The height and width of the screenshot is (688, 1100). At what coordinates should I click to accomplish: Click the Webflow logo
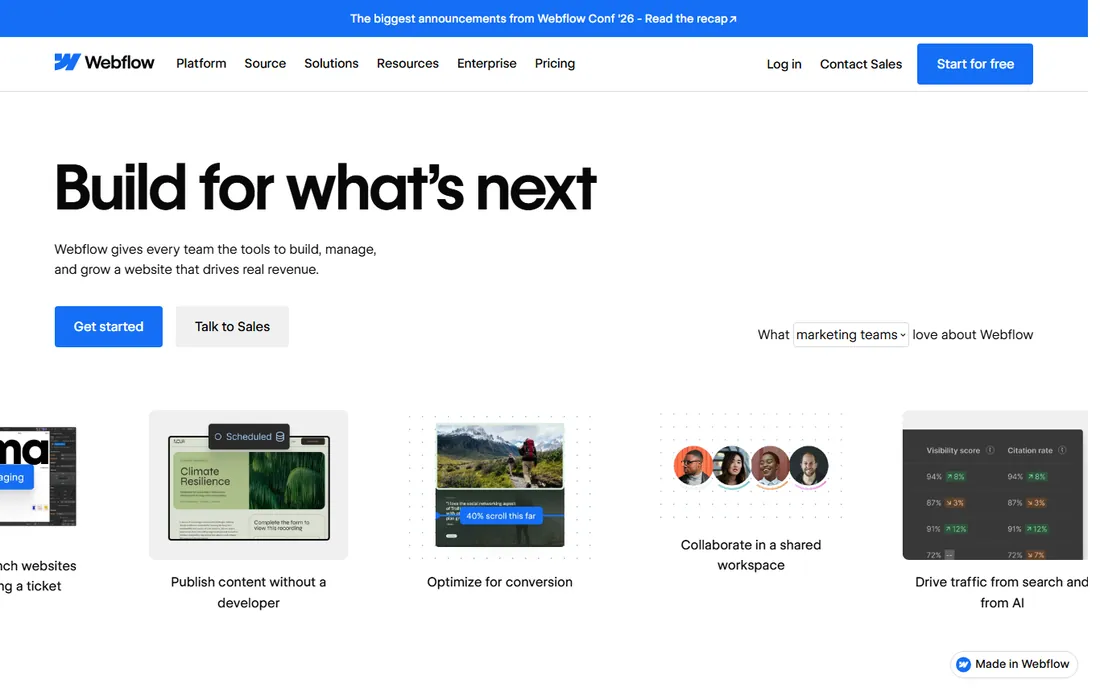pos(104,62)
